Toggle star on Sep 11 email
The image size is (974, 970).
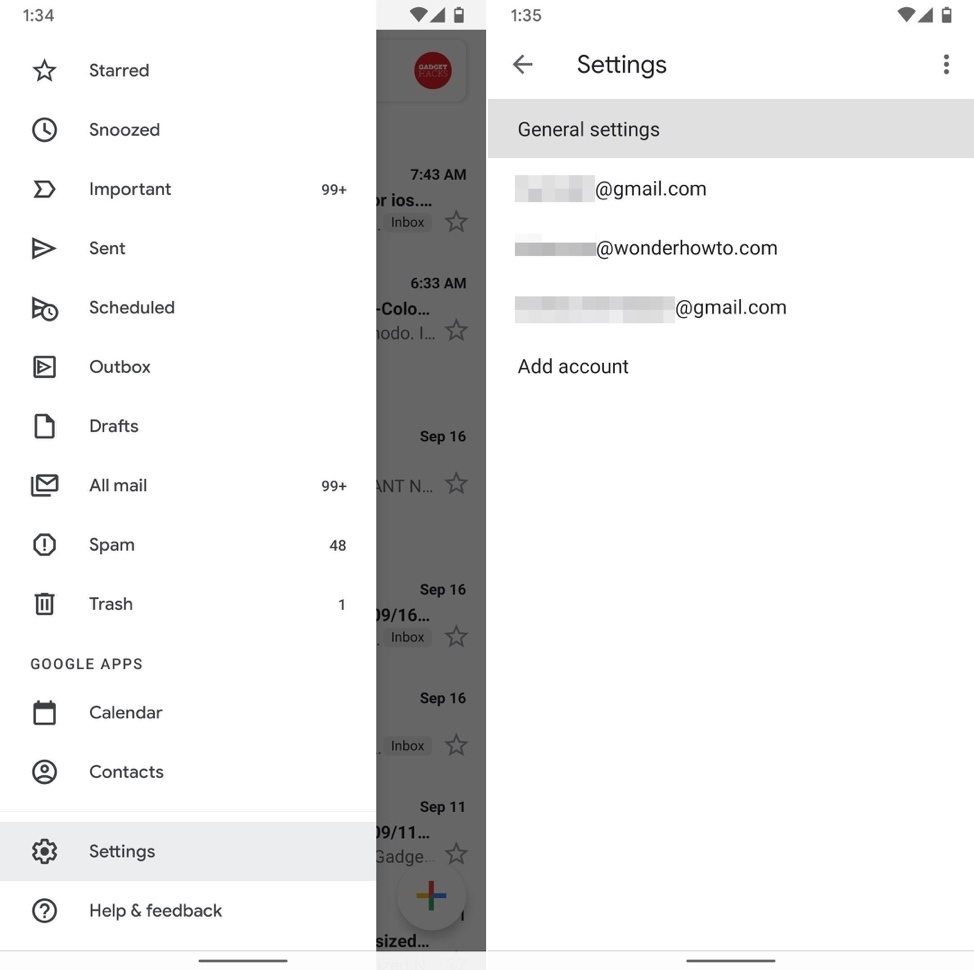[456, 853]
